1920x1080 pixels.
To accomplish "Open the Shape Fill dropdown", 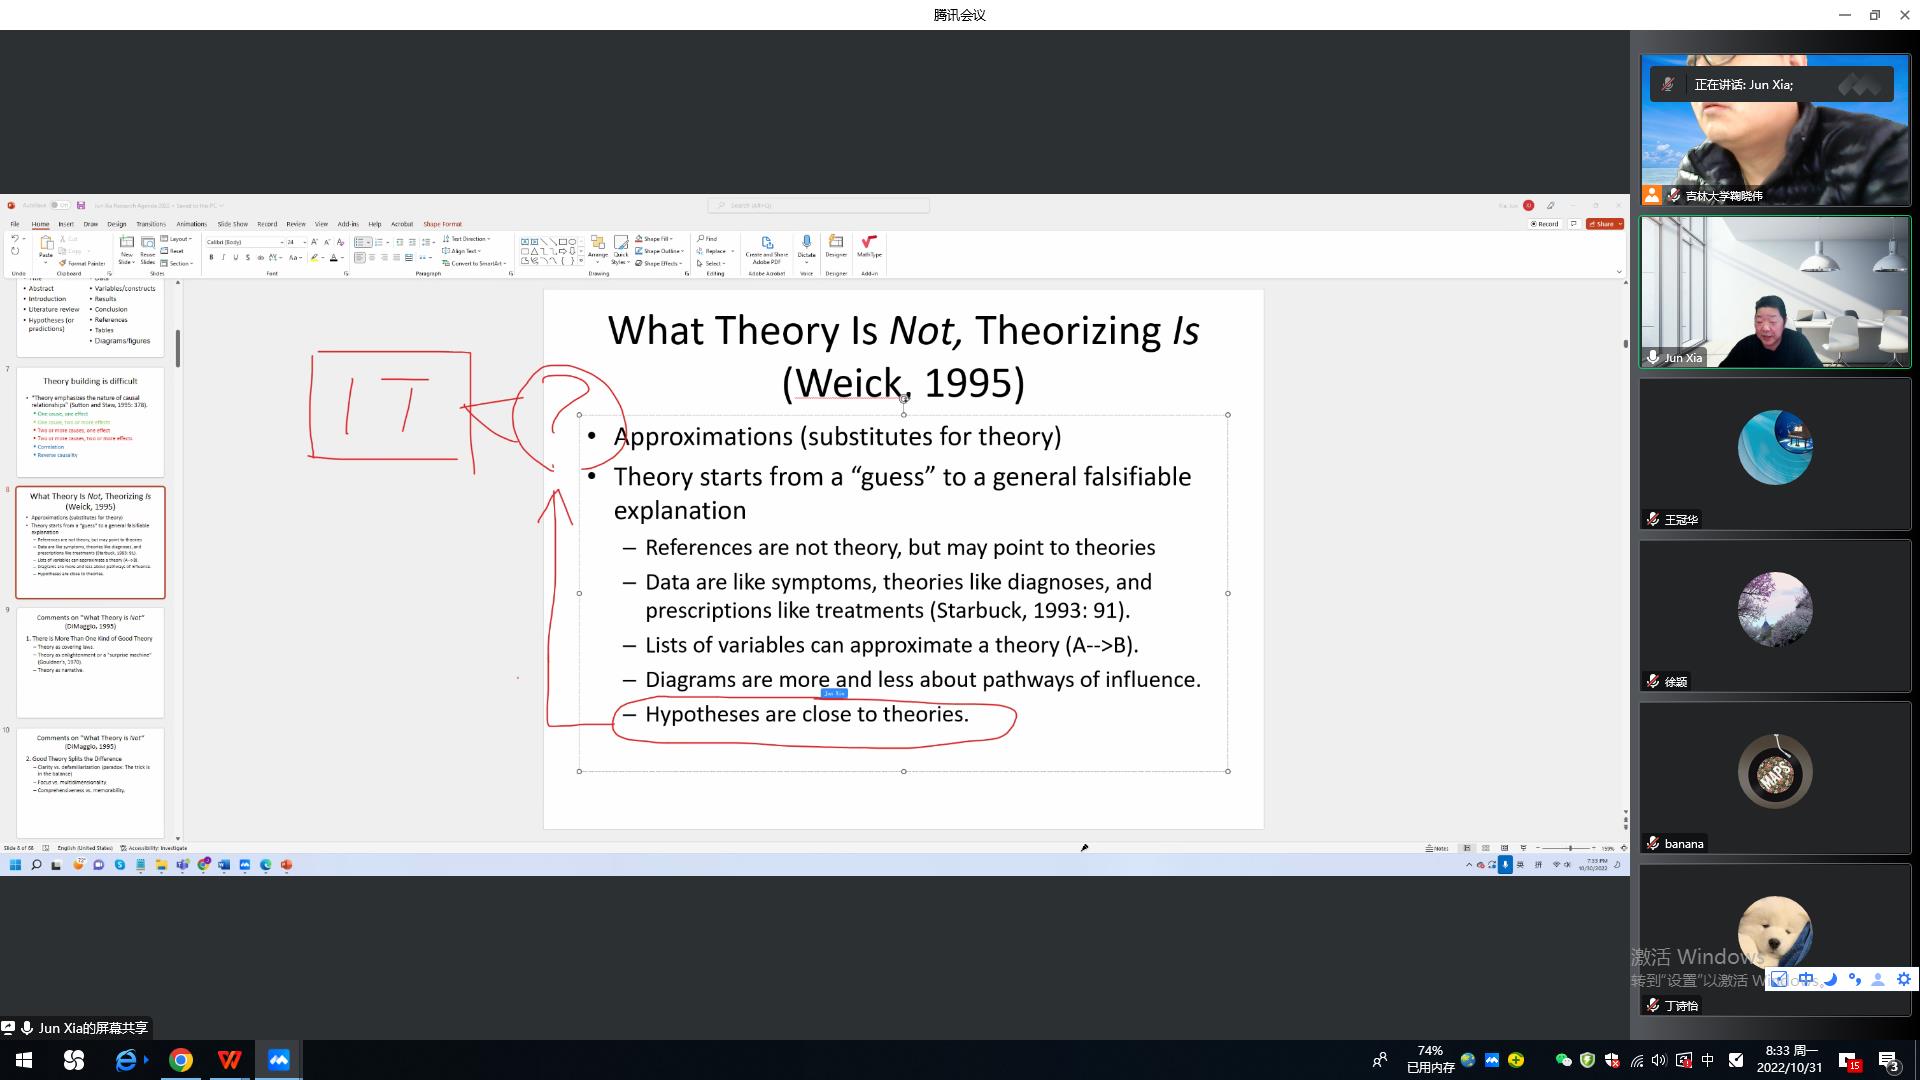I will point(658,239).
